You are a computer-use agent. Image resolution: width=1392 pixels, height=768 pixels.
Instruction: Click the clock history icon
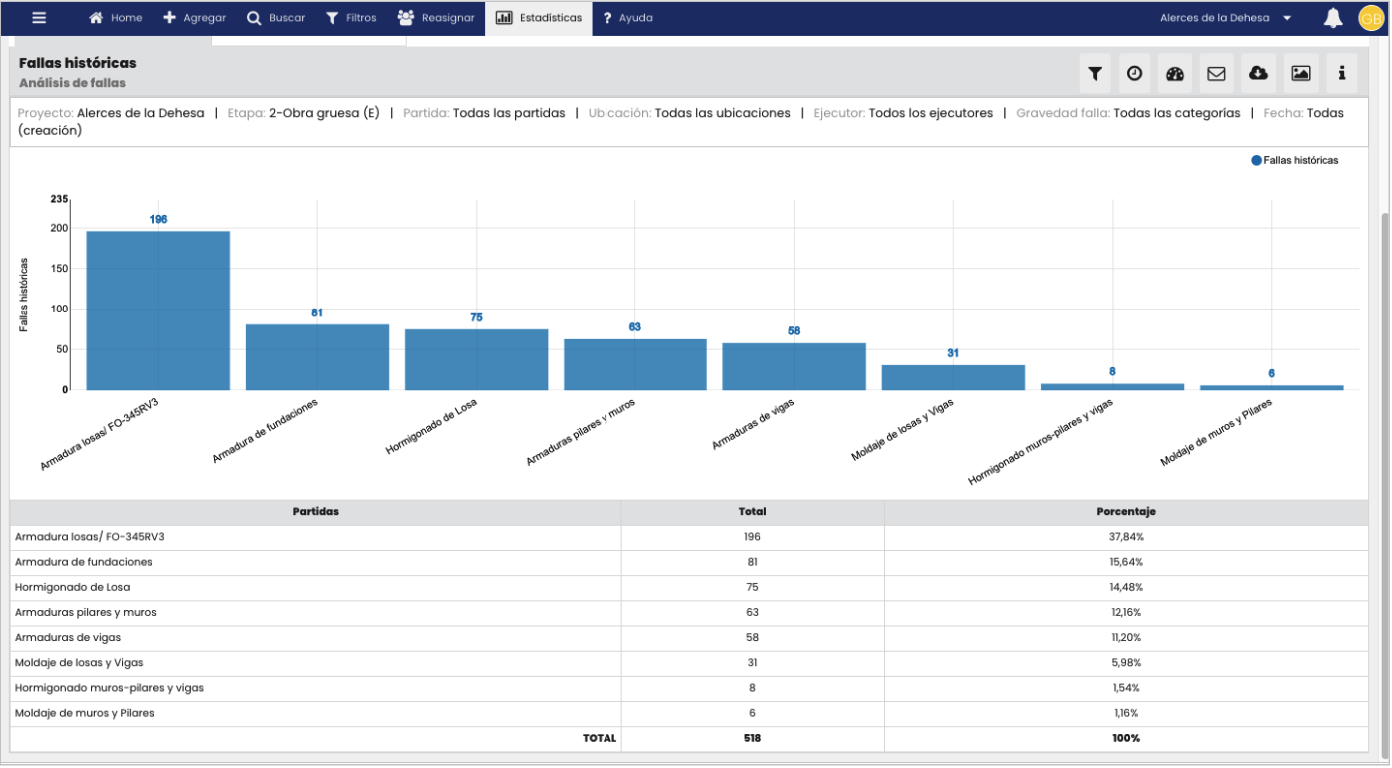(x=1135, y=73)
